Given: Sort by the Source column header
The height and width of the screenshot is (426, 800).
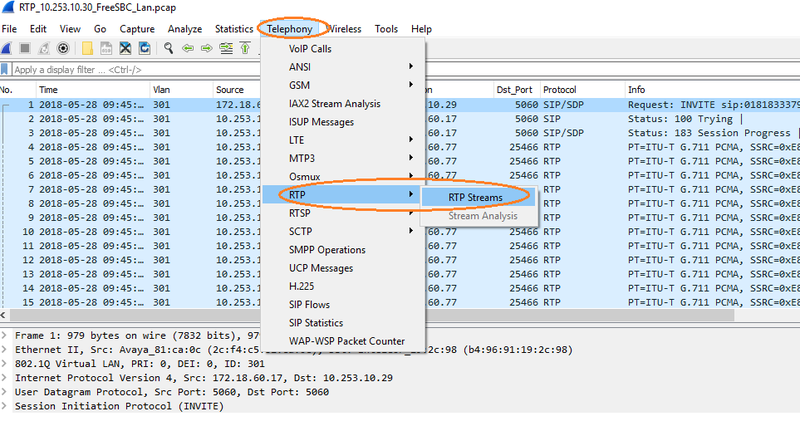Looking at the screenshot, I should click(x=237, y=90).
